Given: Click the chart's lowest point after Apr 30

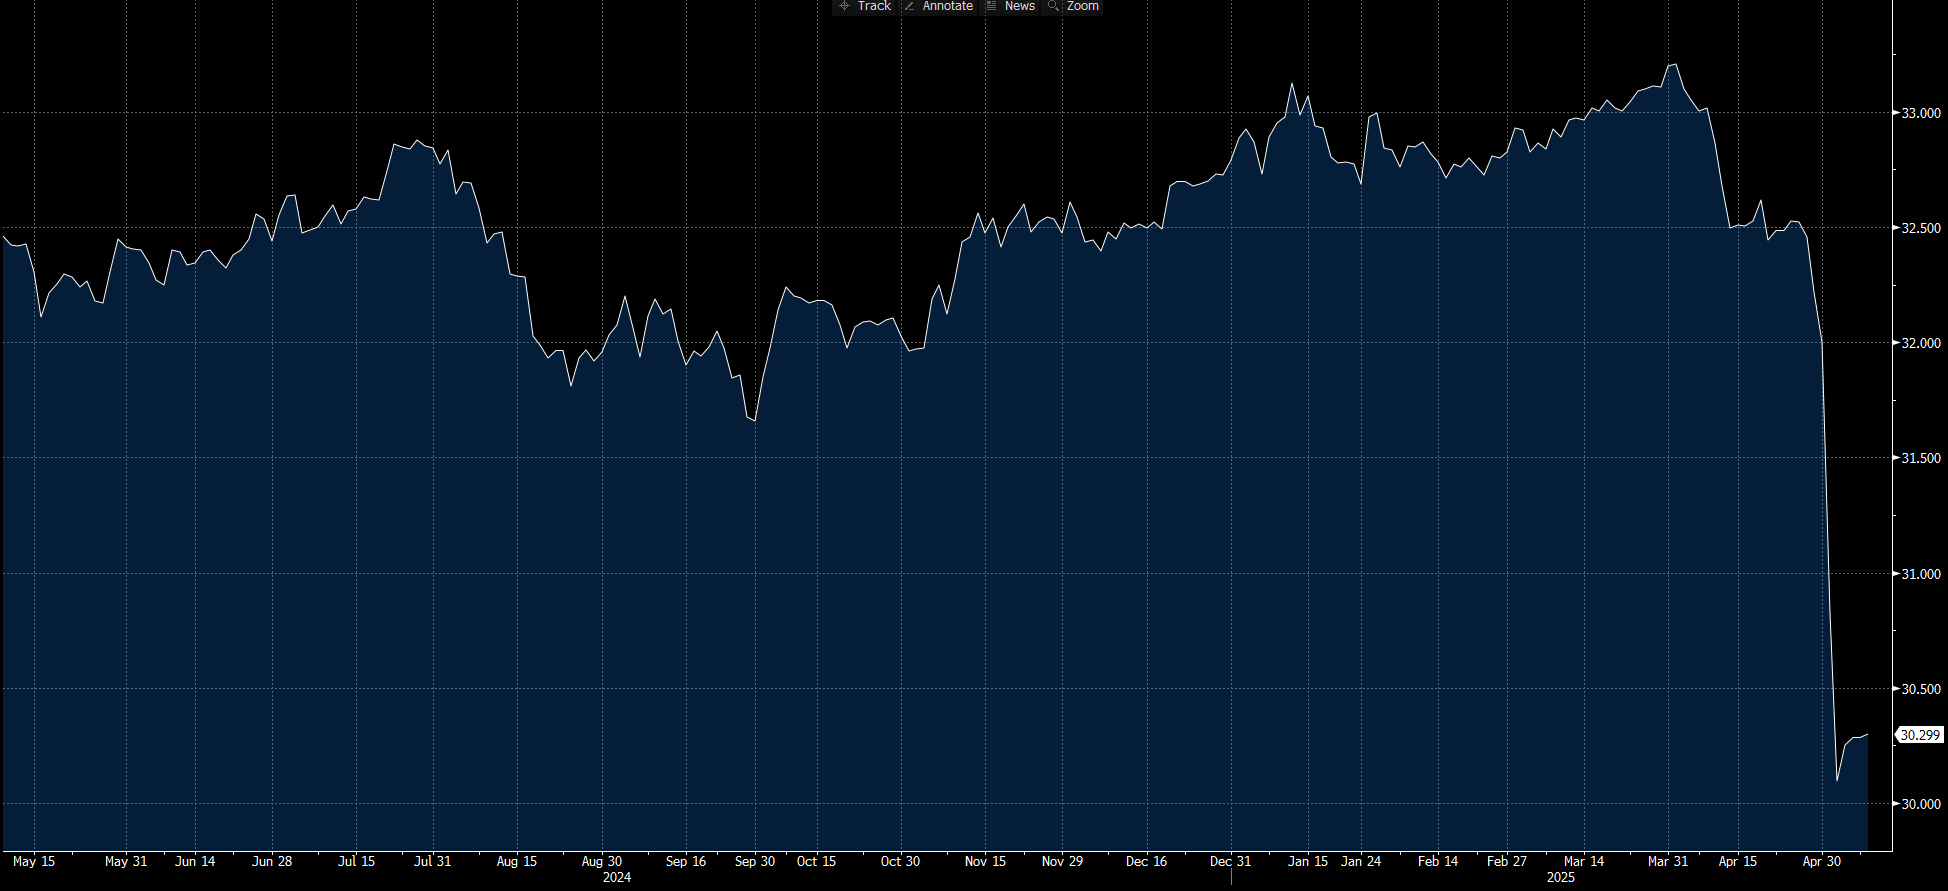Looking at the screenshot, I should (1837, 780).
